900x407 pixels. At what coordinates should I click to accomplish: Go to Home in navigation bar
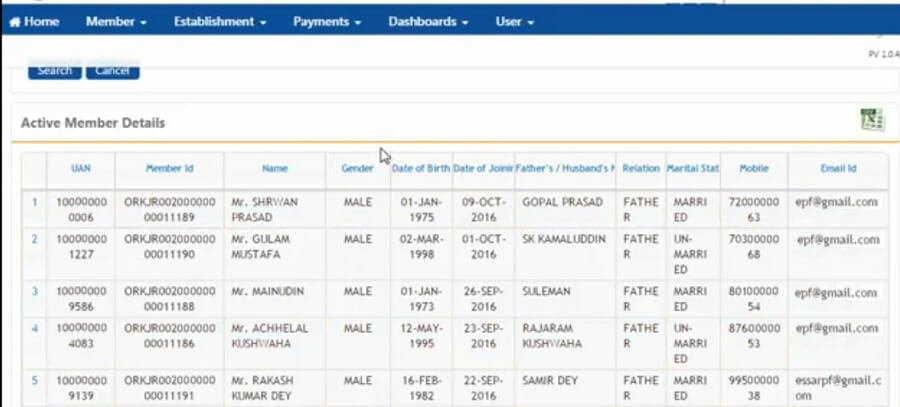[x=35, y=21]
